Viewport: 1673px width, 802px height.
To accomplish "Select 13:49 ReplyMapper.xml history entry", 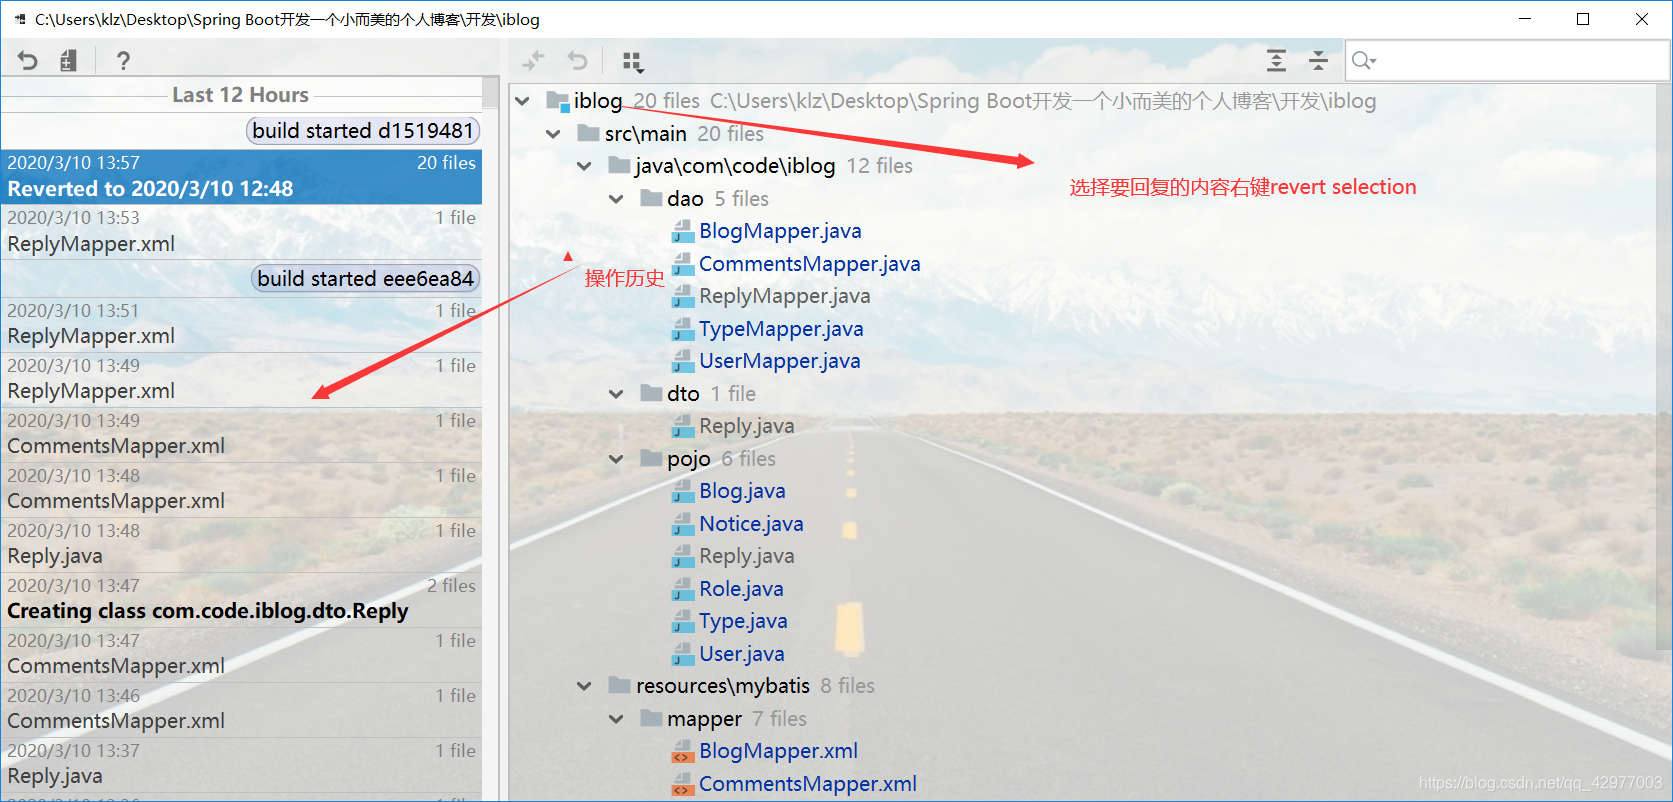I will 241,380.
